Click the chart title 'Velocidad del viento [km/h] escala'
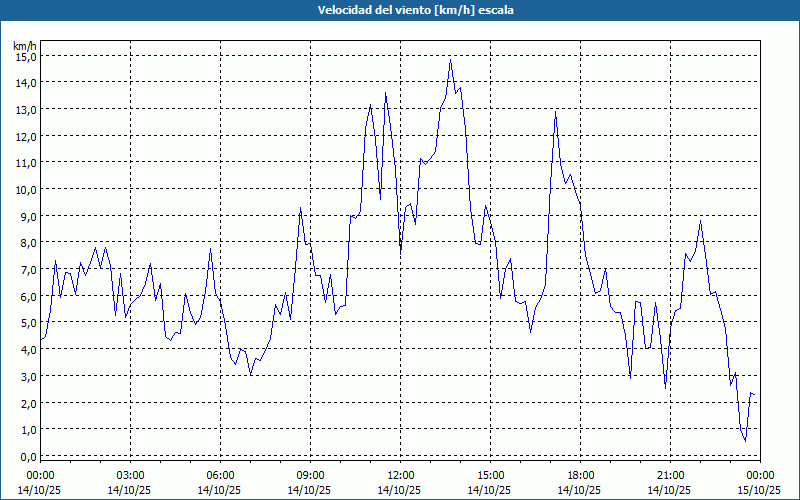Image resolution: width=800 pixels, height=500 pixels. 400,10
